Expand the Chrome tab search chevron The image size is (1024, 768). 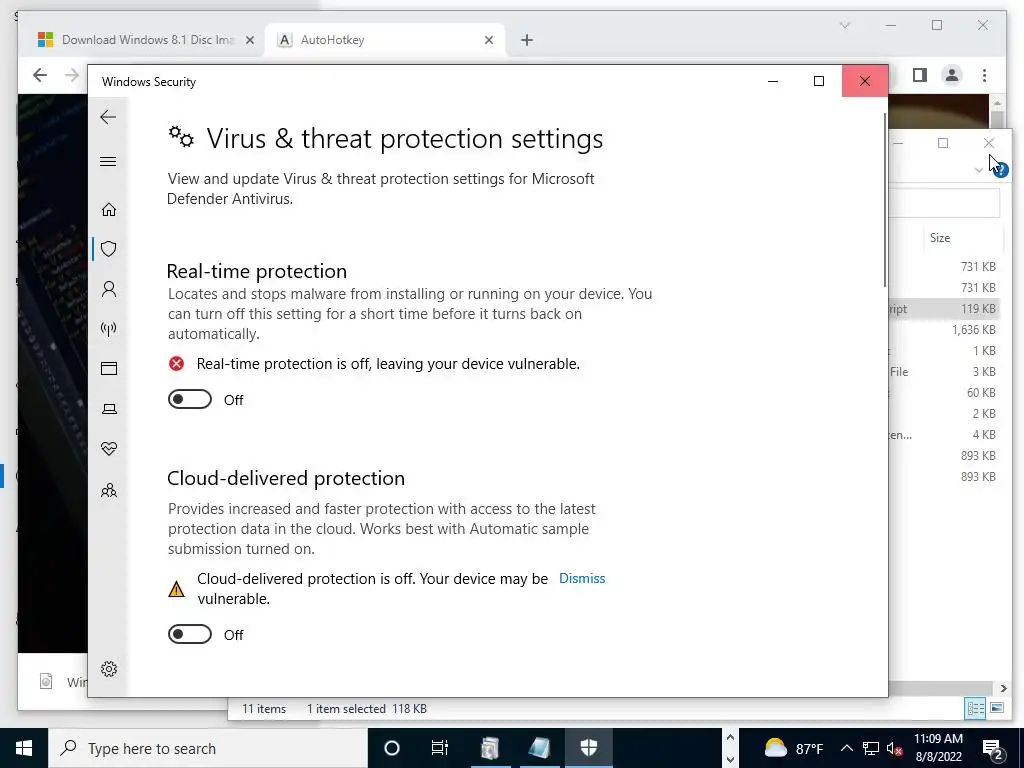[844, 25]
